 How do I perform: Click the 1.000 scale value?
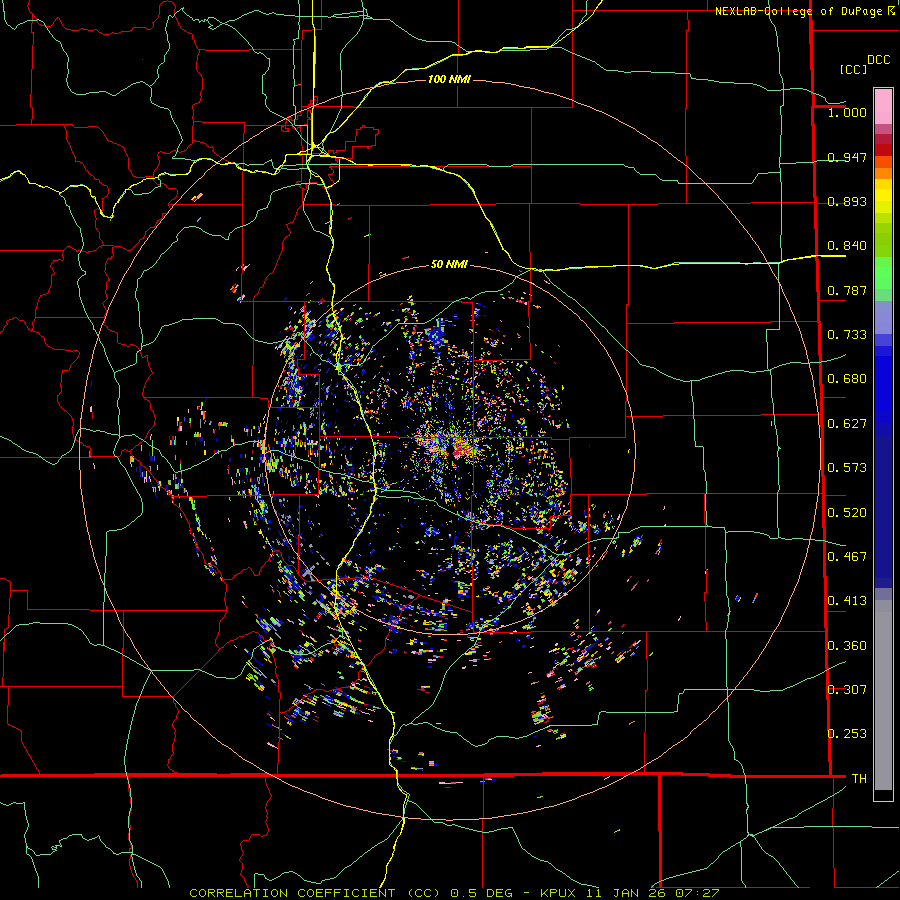point(847,112)
